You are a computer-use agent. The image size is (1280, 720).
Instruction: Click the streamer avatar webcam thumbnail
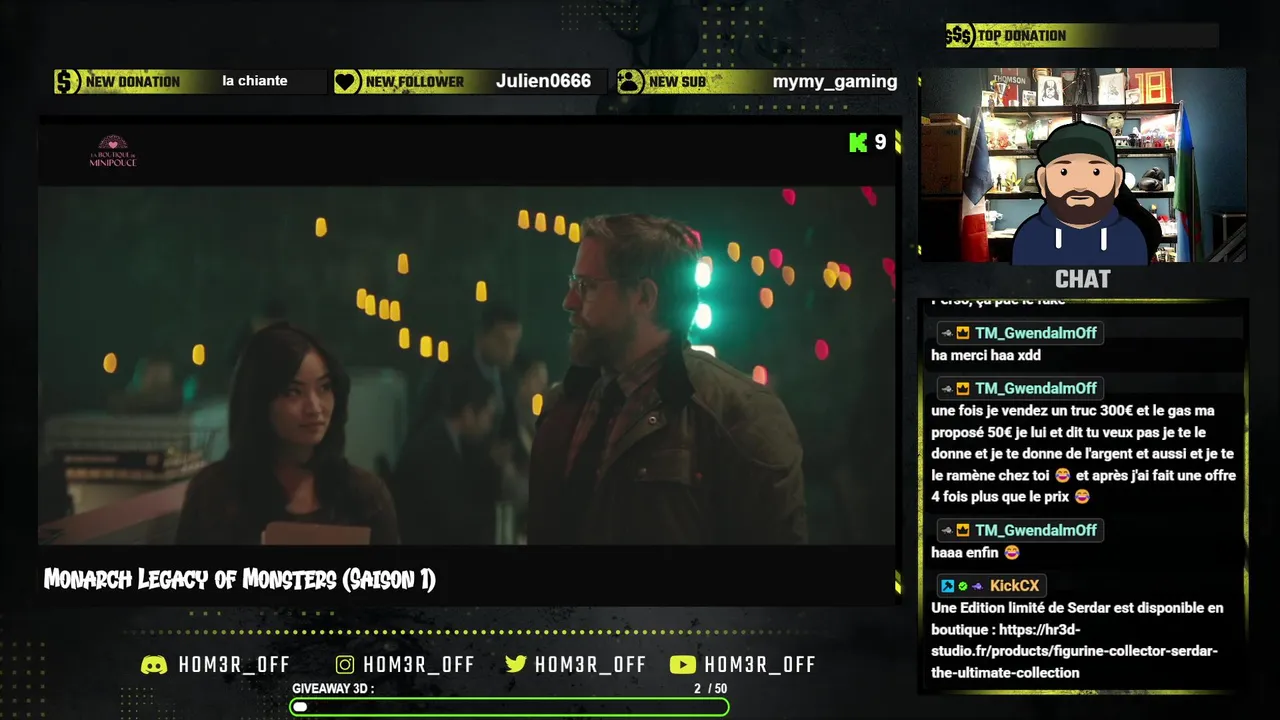pos(1082,166)
